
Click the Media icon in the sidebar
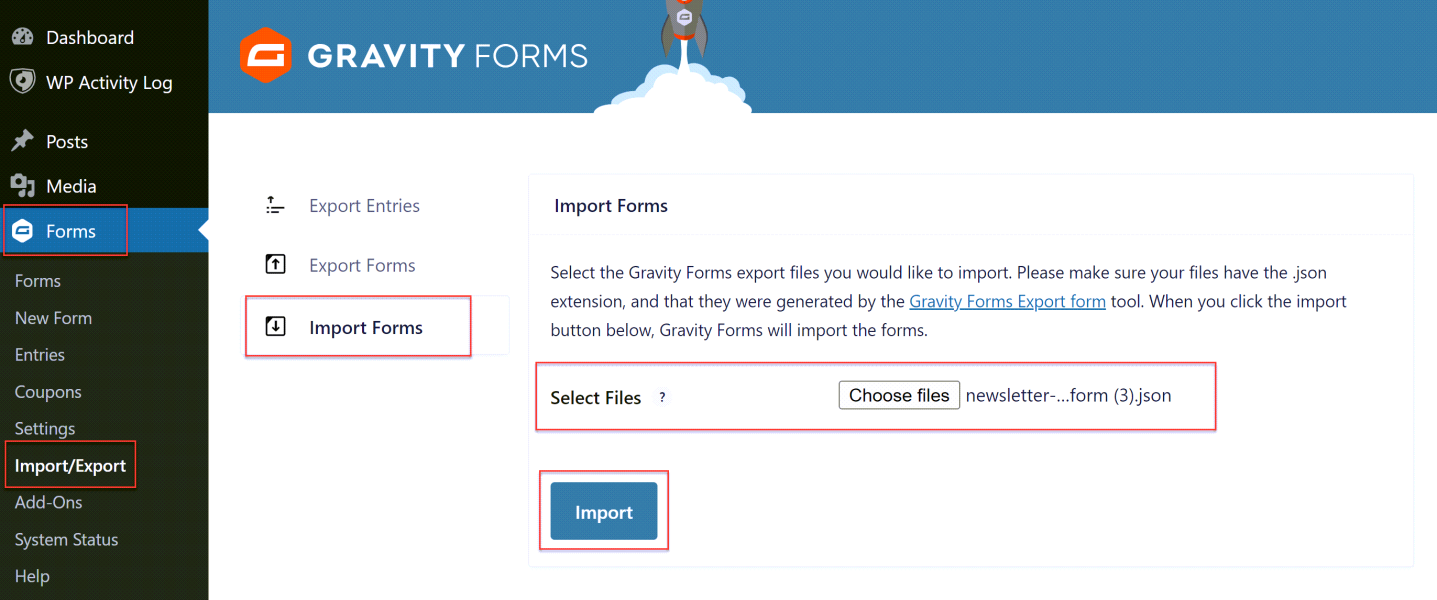point(22,185)
